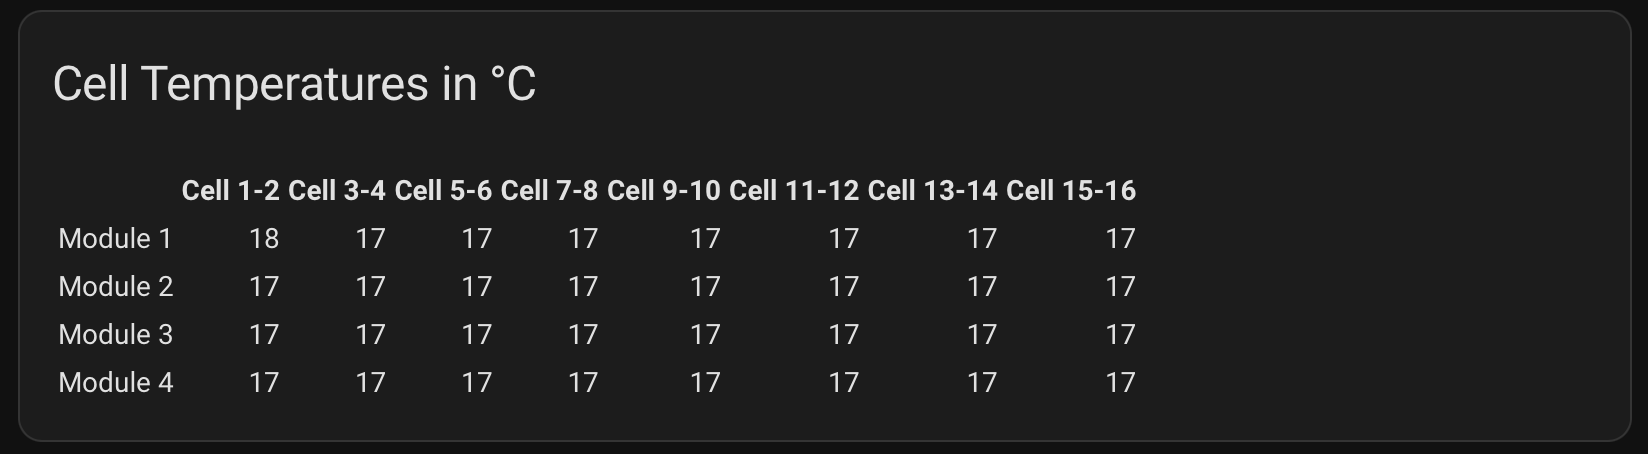The width and height of the screenshot is (1648, 454).
Task: Click Module 3 temperature for Cell 5-6
Action: tap(477, 334)
